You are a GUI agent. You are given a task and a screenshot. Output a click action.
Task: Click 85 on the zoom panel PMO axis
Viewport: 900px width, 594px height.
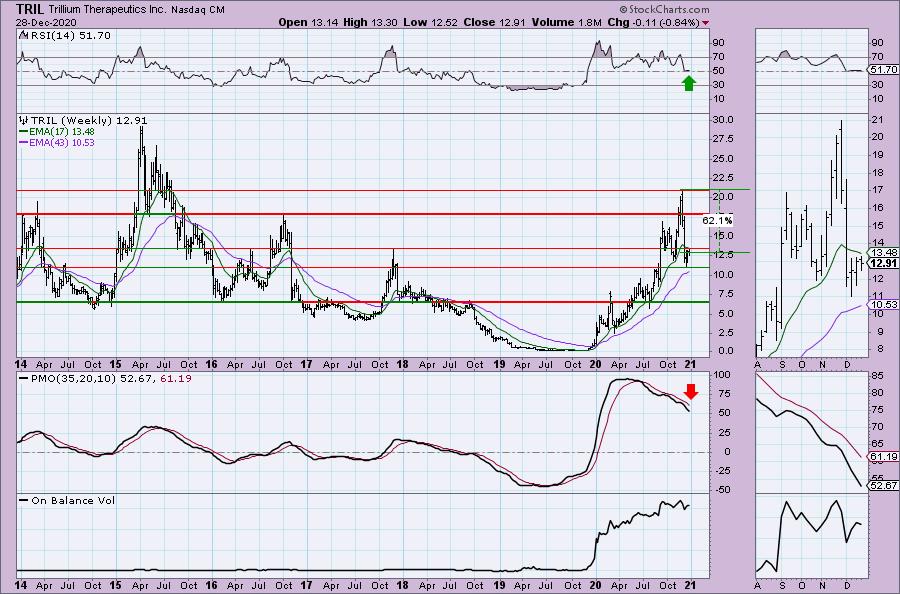(x=878, y=376)
